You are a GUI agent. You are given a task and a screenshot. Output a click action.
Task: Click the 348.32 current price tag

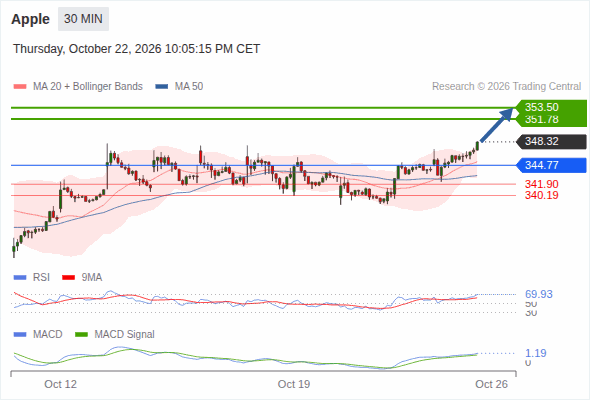tap(551, 141)
